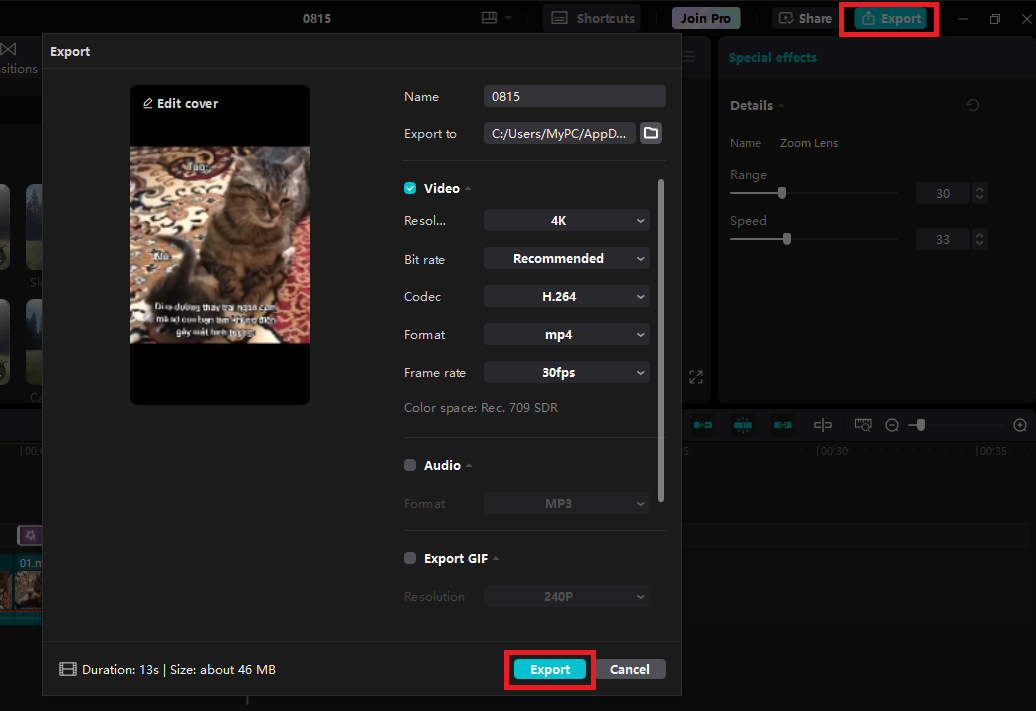The width and height of the screenshot is (1036, 711).
Task: Click the Range value field showing 30
Action: pos(943,194)
